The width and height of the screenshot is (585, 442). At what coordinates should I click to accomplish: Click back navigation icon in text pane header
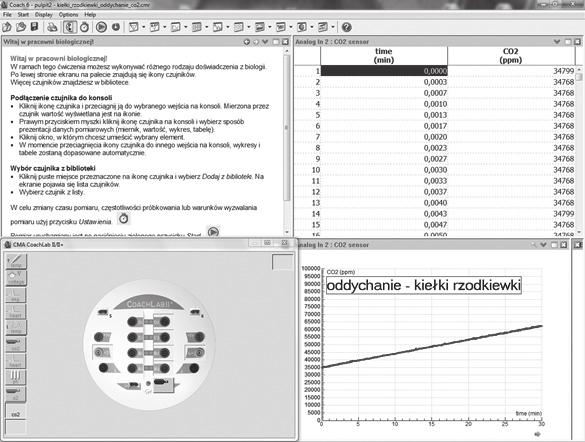point(247,42)
